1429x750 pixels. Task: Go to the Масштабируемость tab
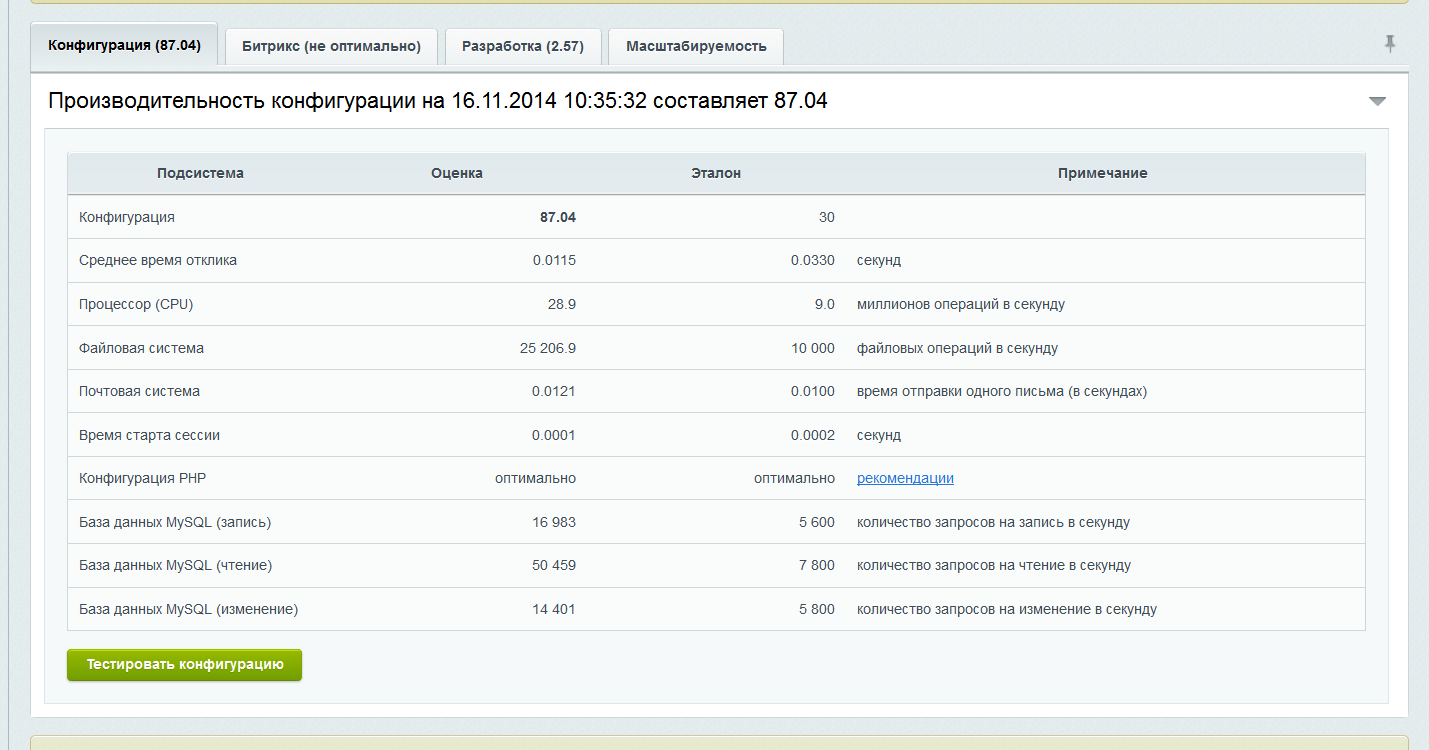click(x=696, y=46)
